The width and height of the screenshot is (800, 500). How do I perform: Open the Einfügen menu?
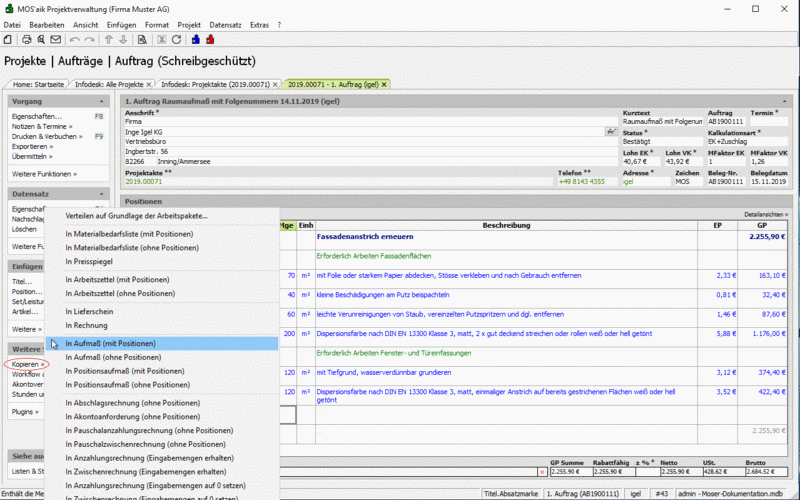(121, 25)
